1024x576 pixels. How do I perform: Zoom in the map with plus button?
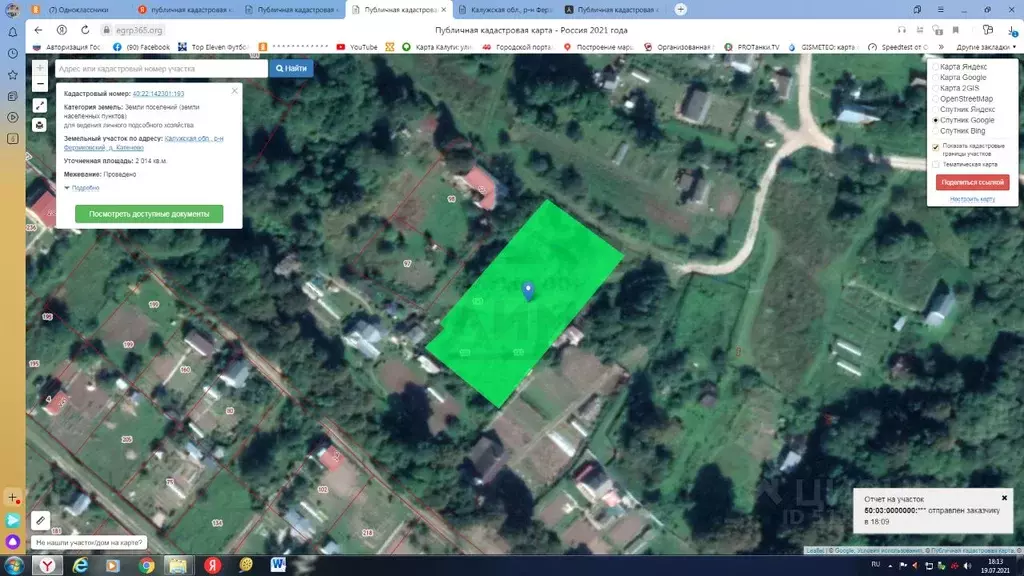point(39,68)
